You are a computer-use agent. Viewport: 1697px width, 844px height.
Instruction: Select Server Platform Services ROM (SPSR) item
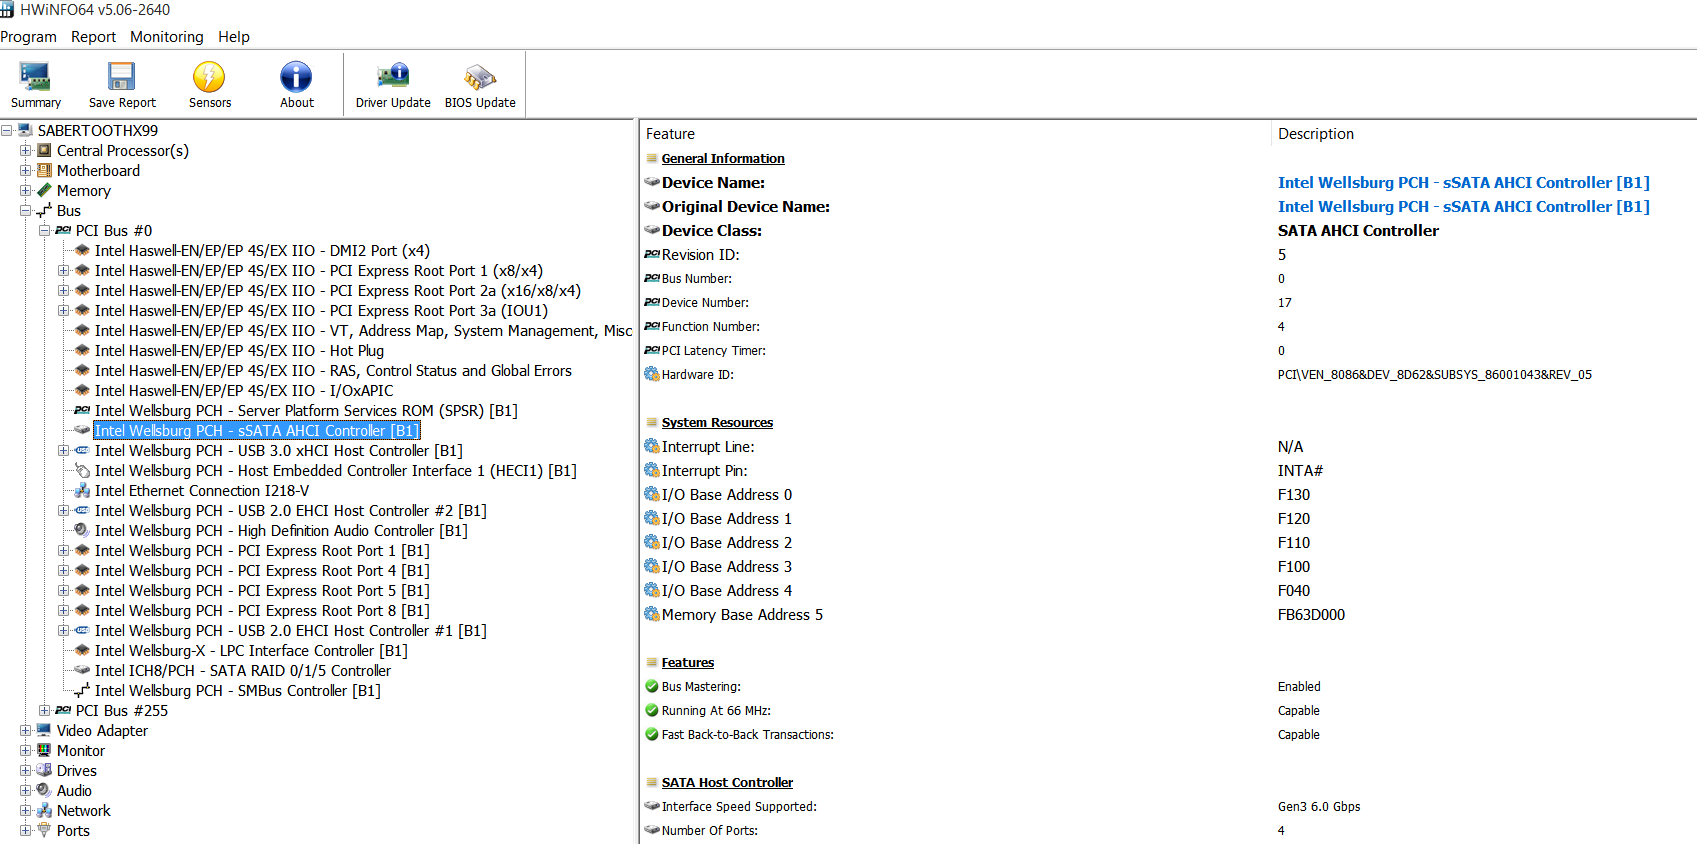tap(306, 411)
